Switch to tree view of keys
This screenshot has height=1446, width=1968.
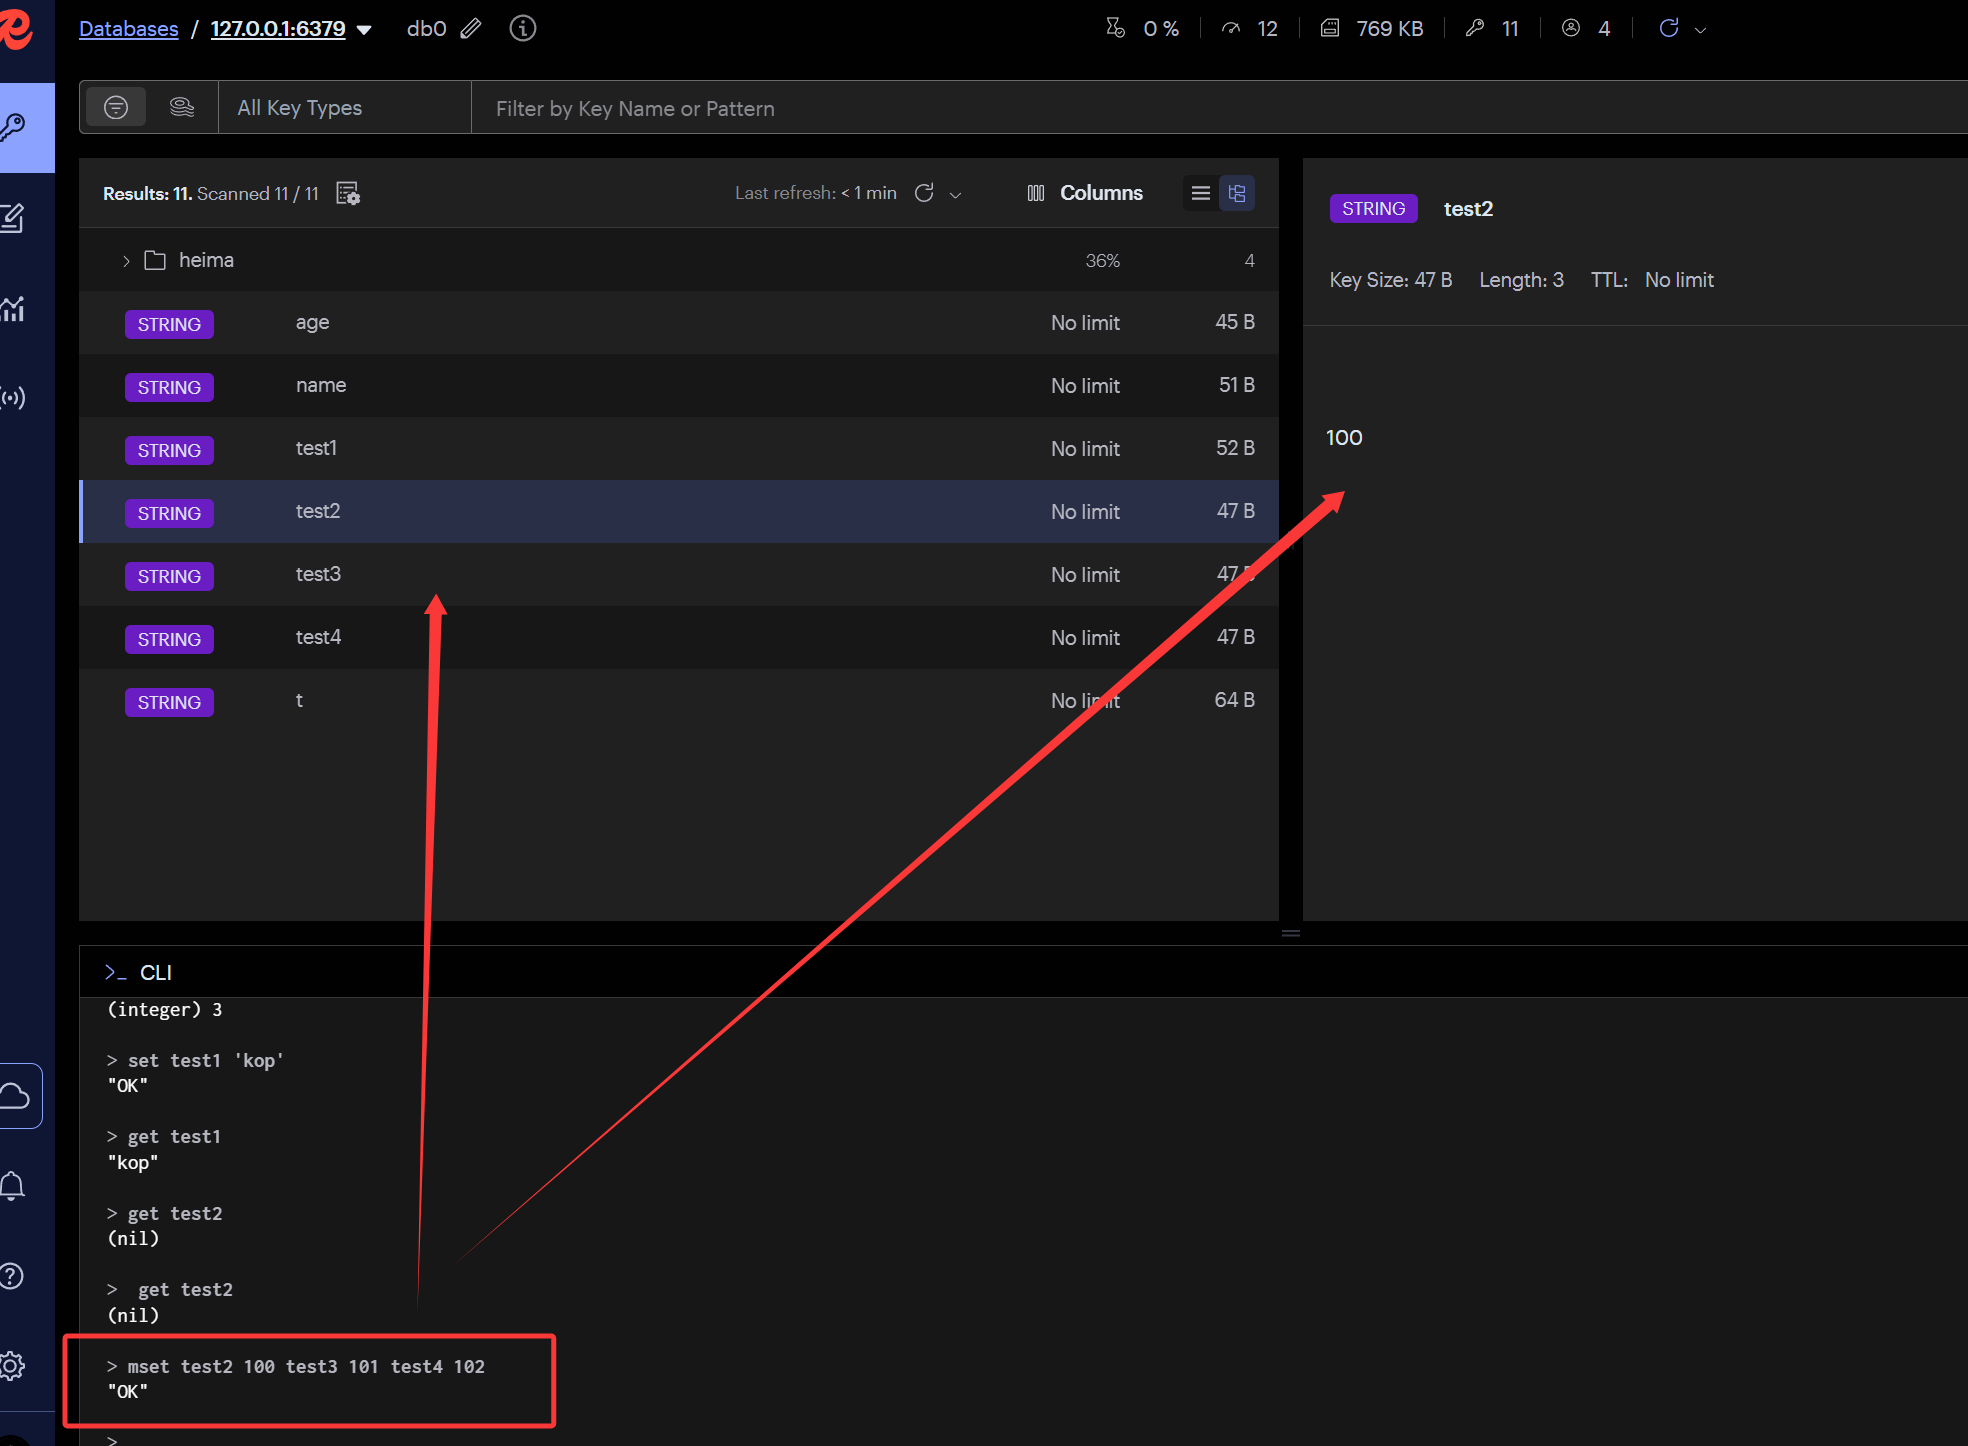coord(1237,193)
